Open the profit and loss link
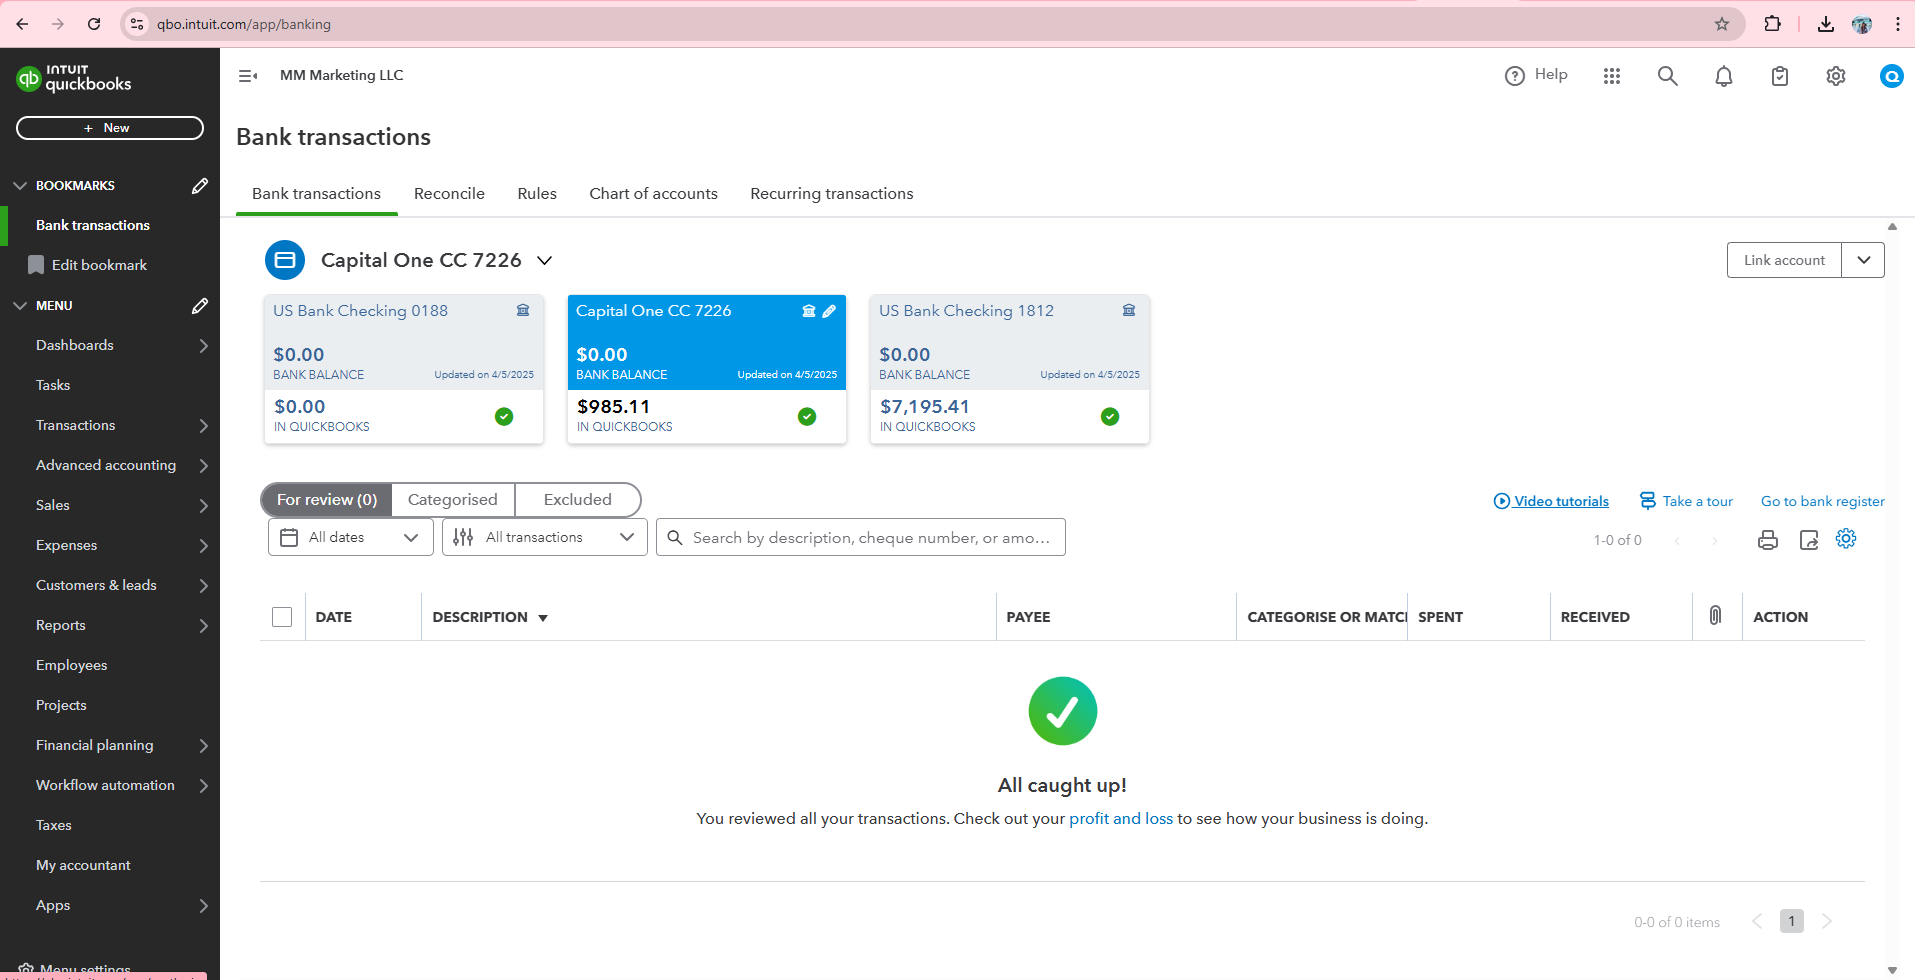Viewport: 1915px width, 980px height. (x=1121, y=818)
